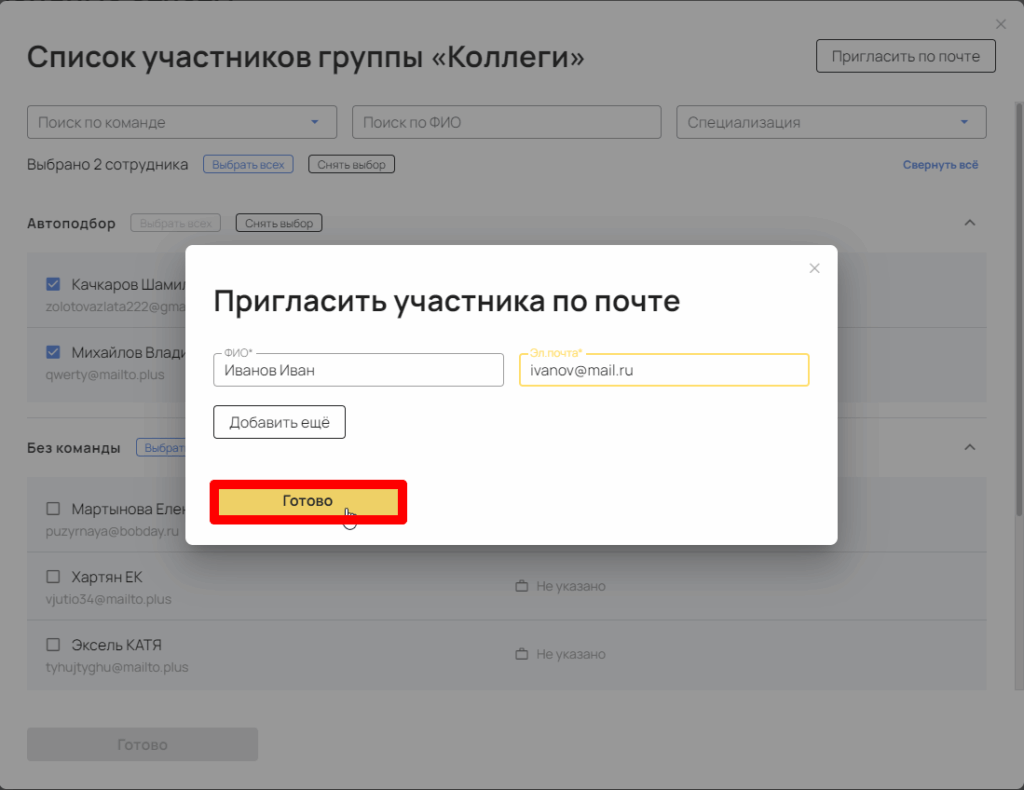Collapse the Без команды section chevron
The height and width of the screenshot is (790, 1024).
(x=968, y=448)
